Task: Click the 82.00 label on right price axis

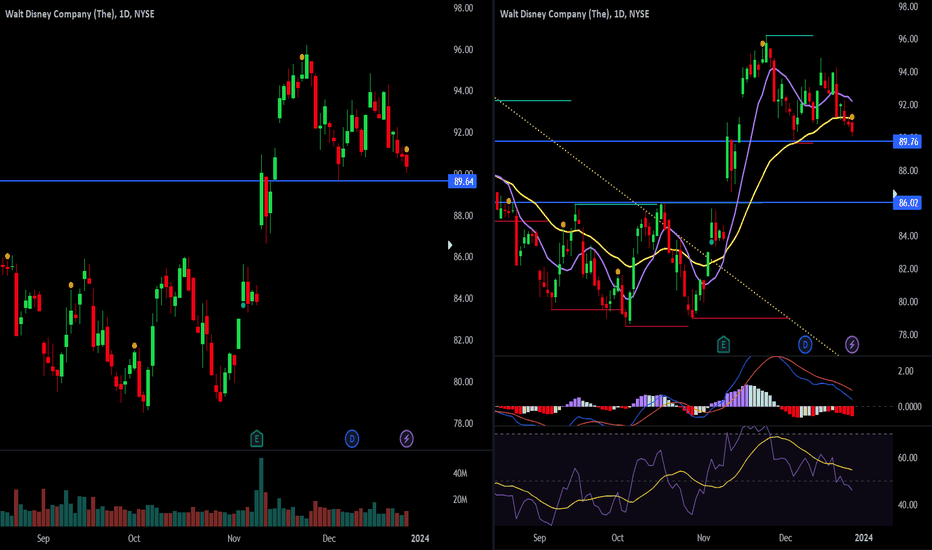Action: pos(908,269)
